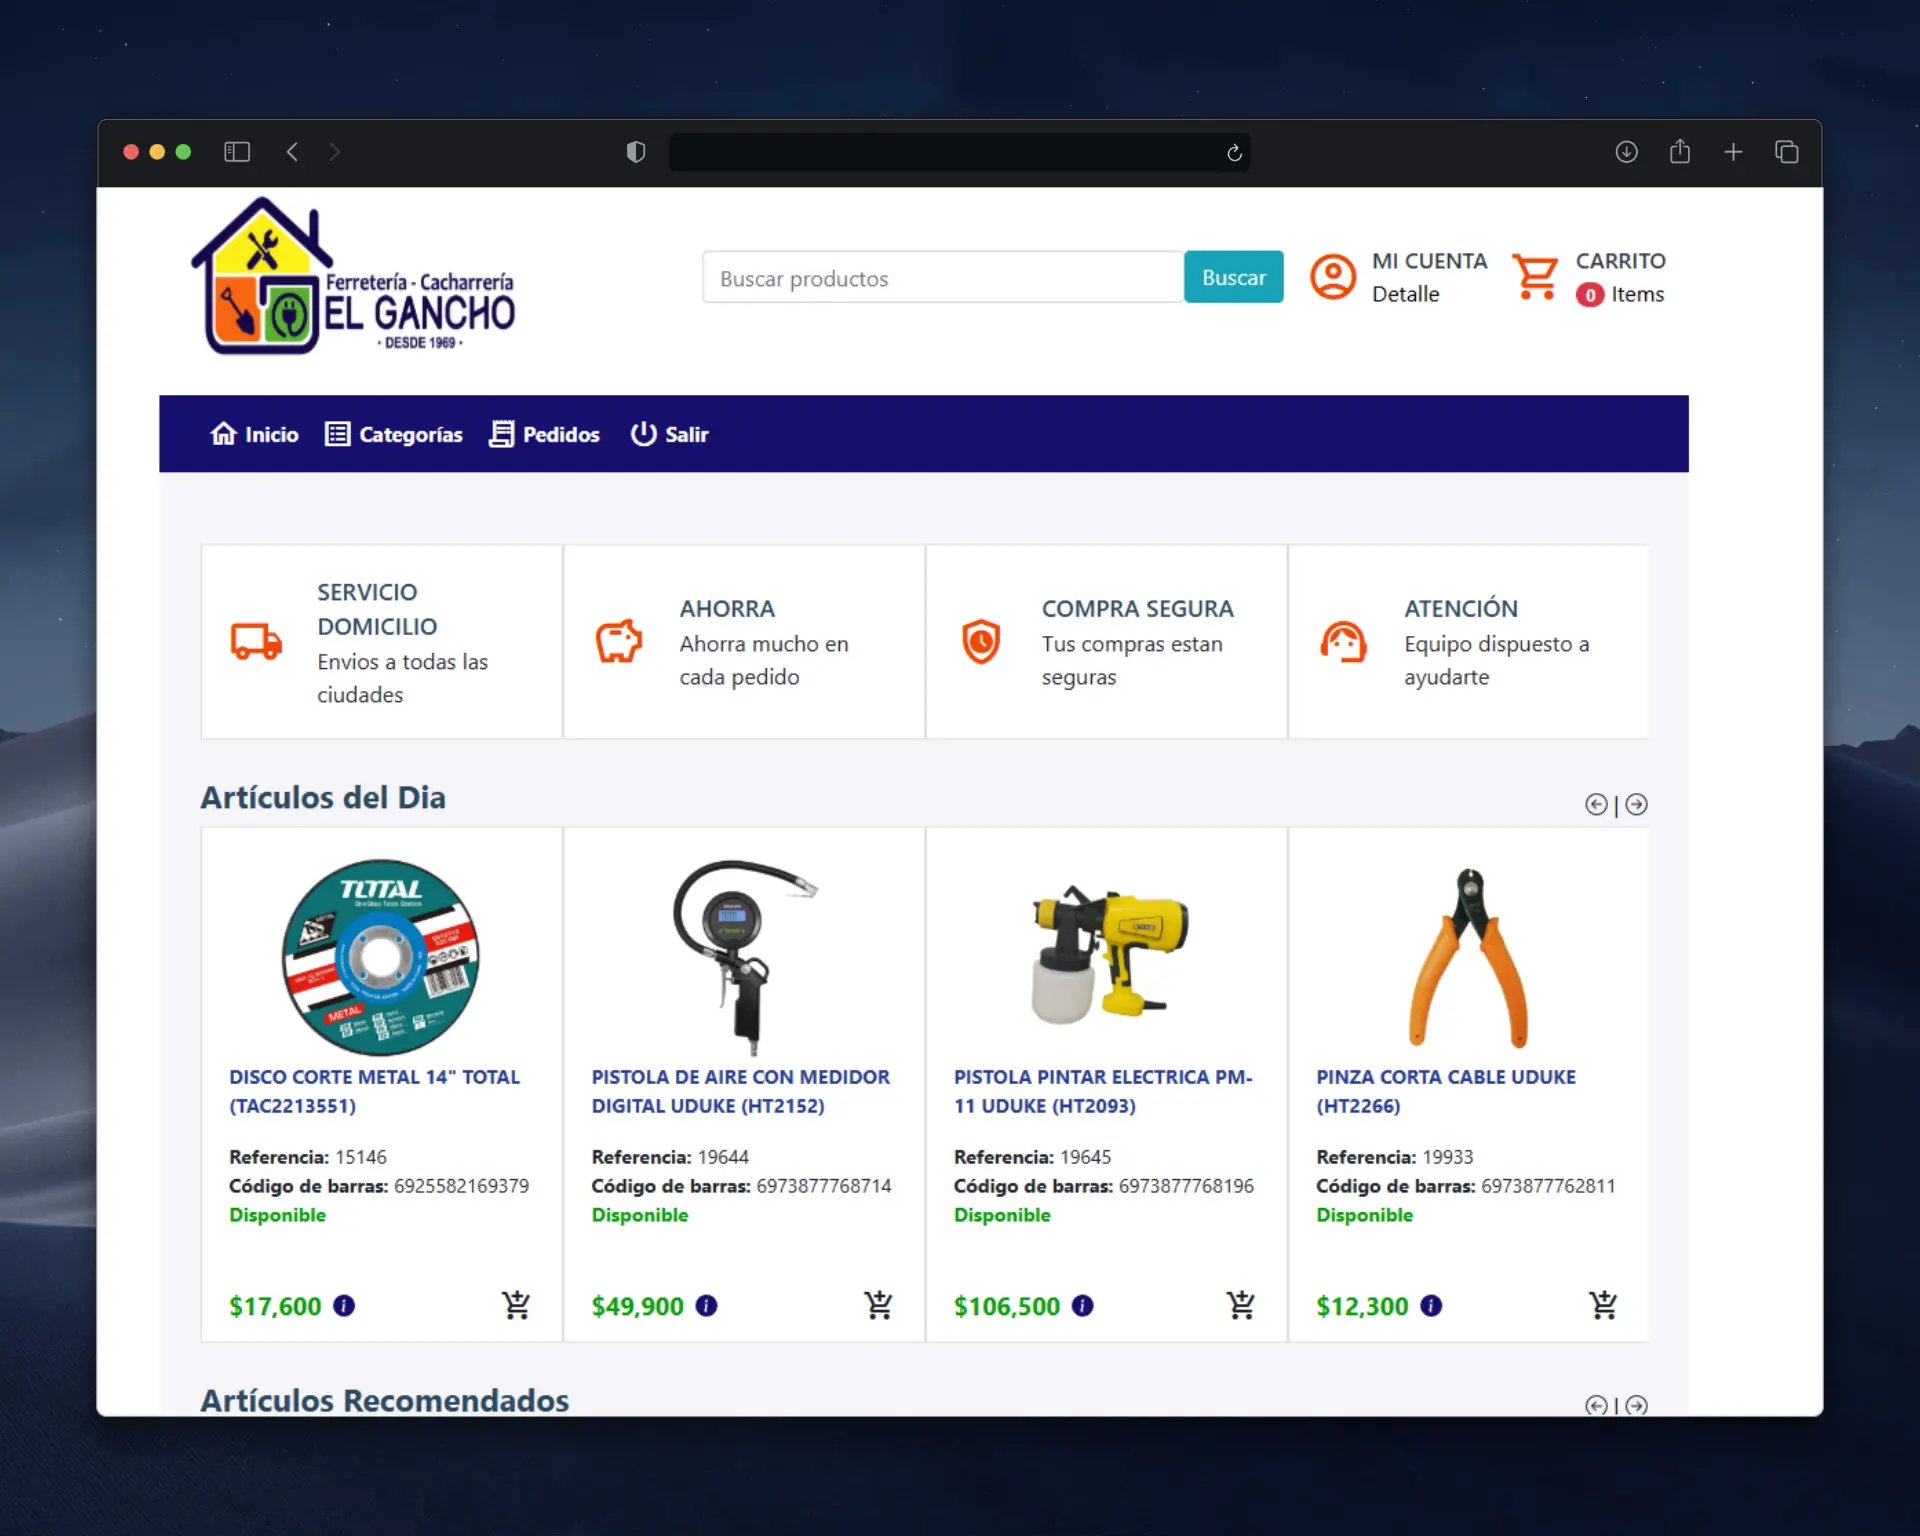Open the shopping cart icon

(x=1535, y=277)
